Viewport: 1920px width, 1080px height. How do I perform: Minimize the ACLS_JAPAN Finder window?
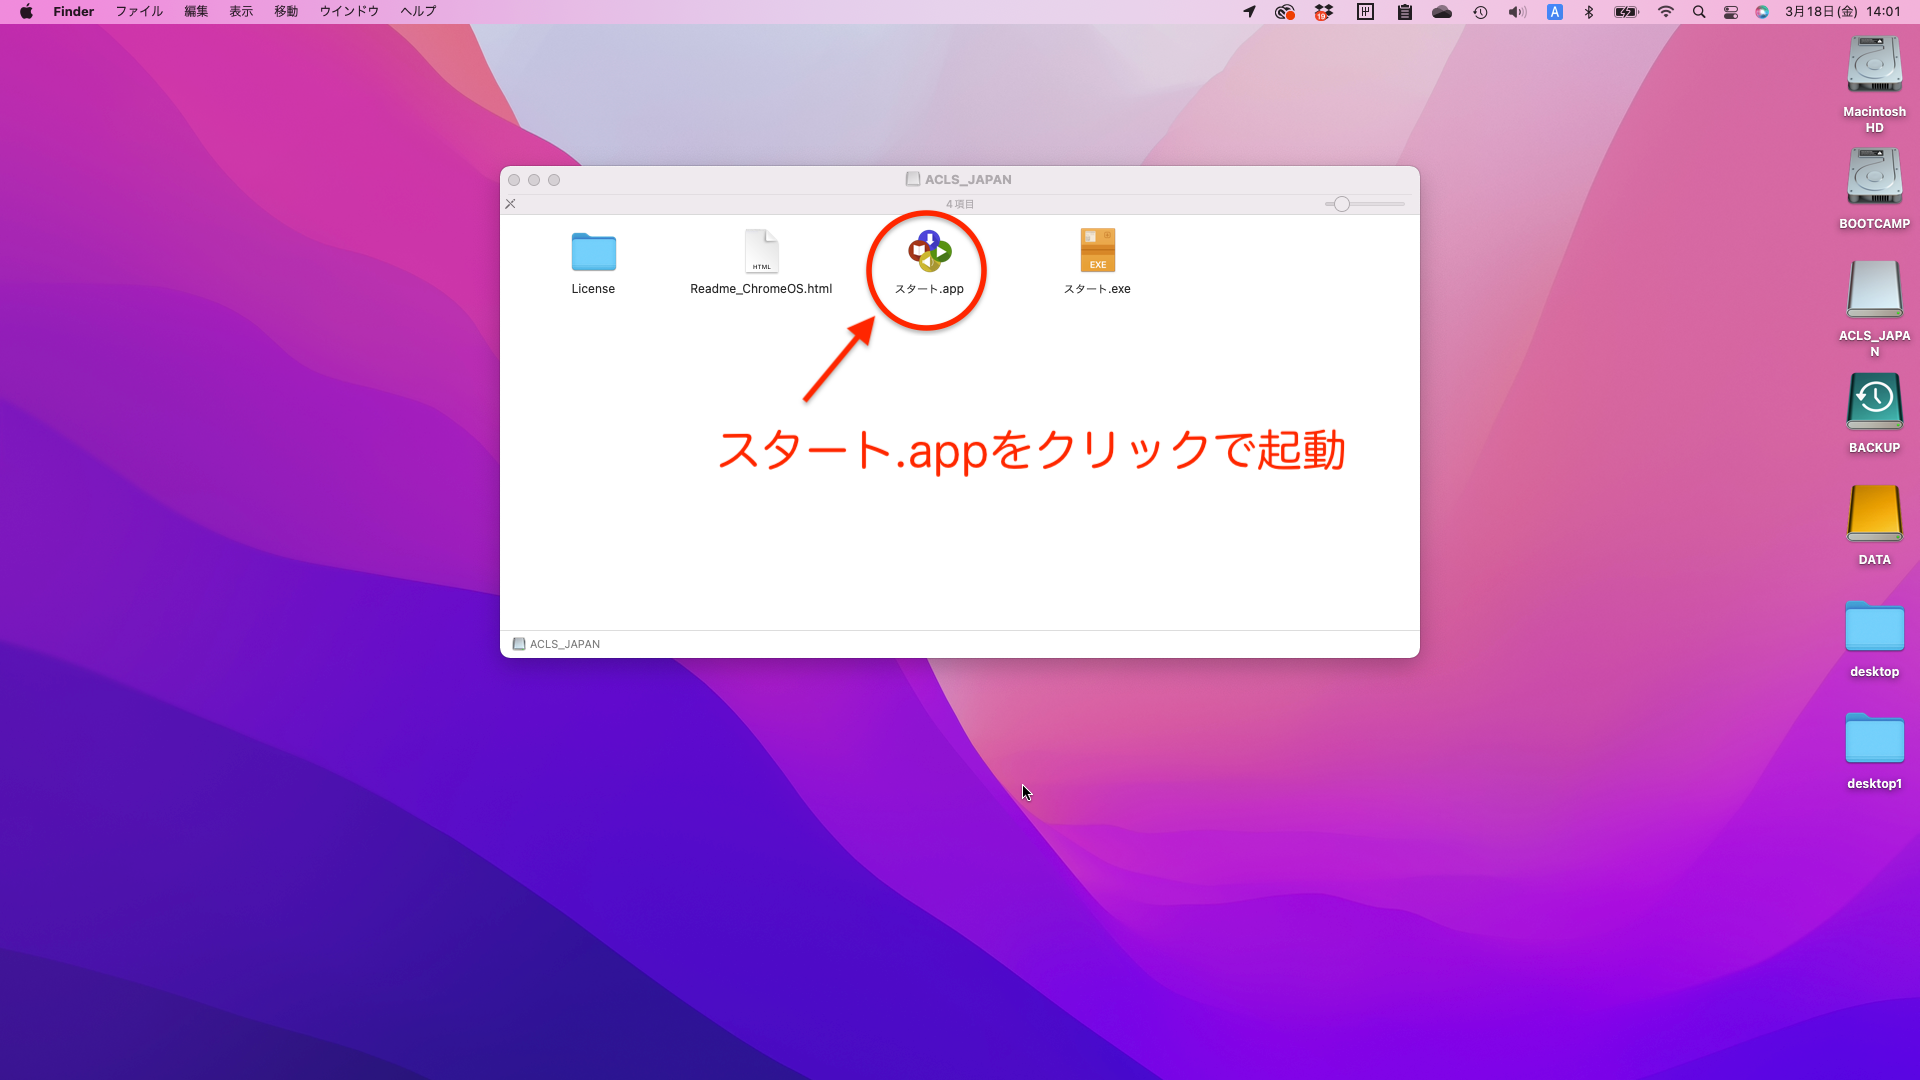coord(534,180)
